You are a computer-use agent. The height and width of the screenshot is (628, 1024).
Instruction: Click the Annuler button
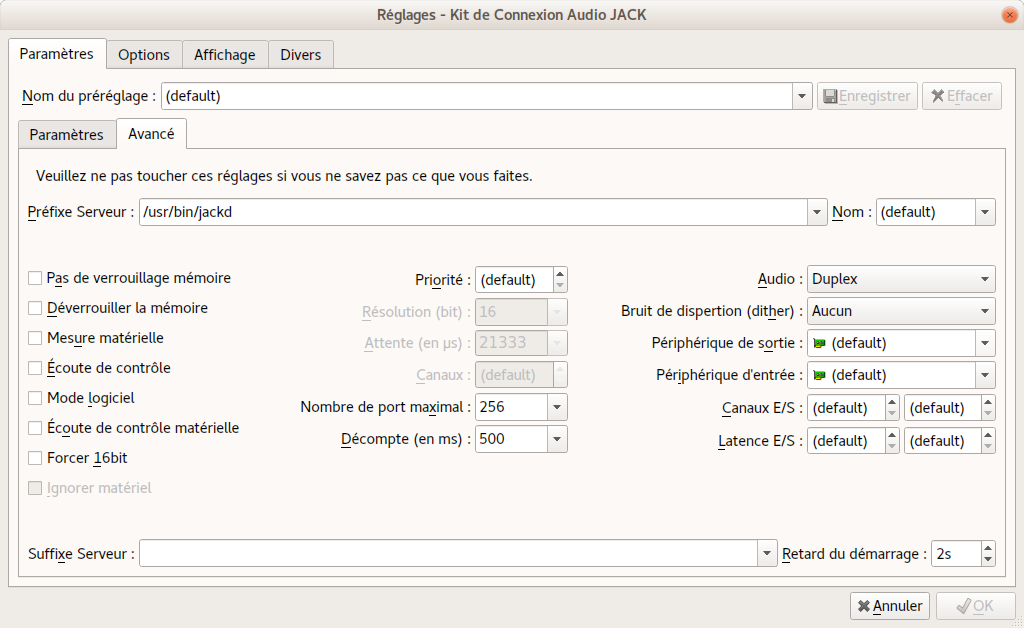coord(889,606)
